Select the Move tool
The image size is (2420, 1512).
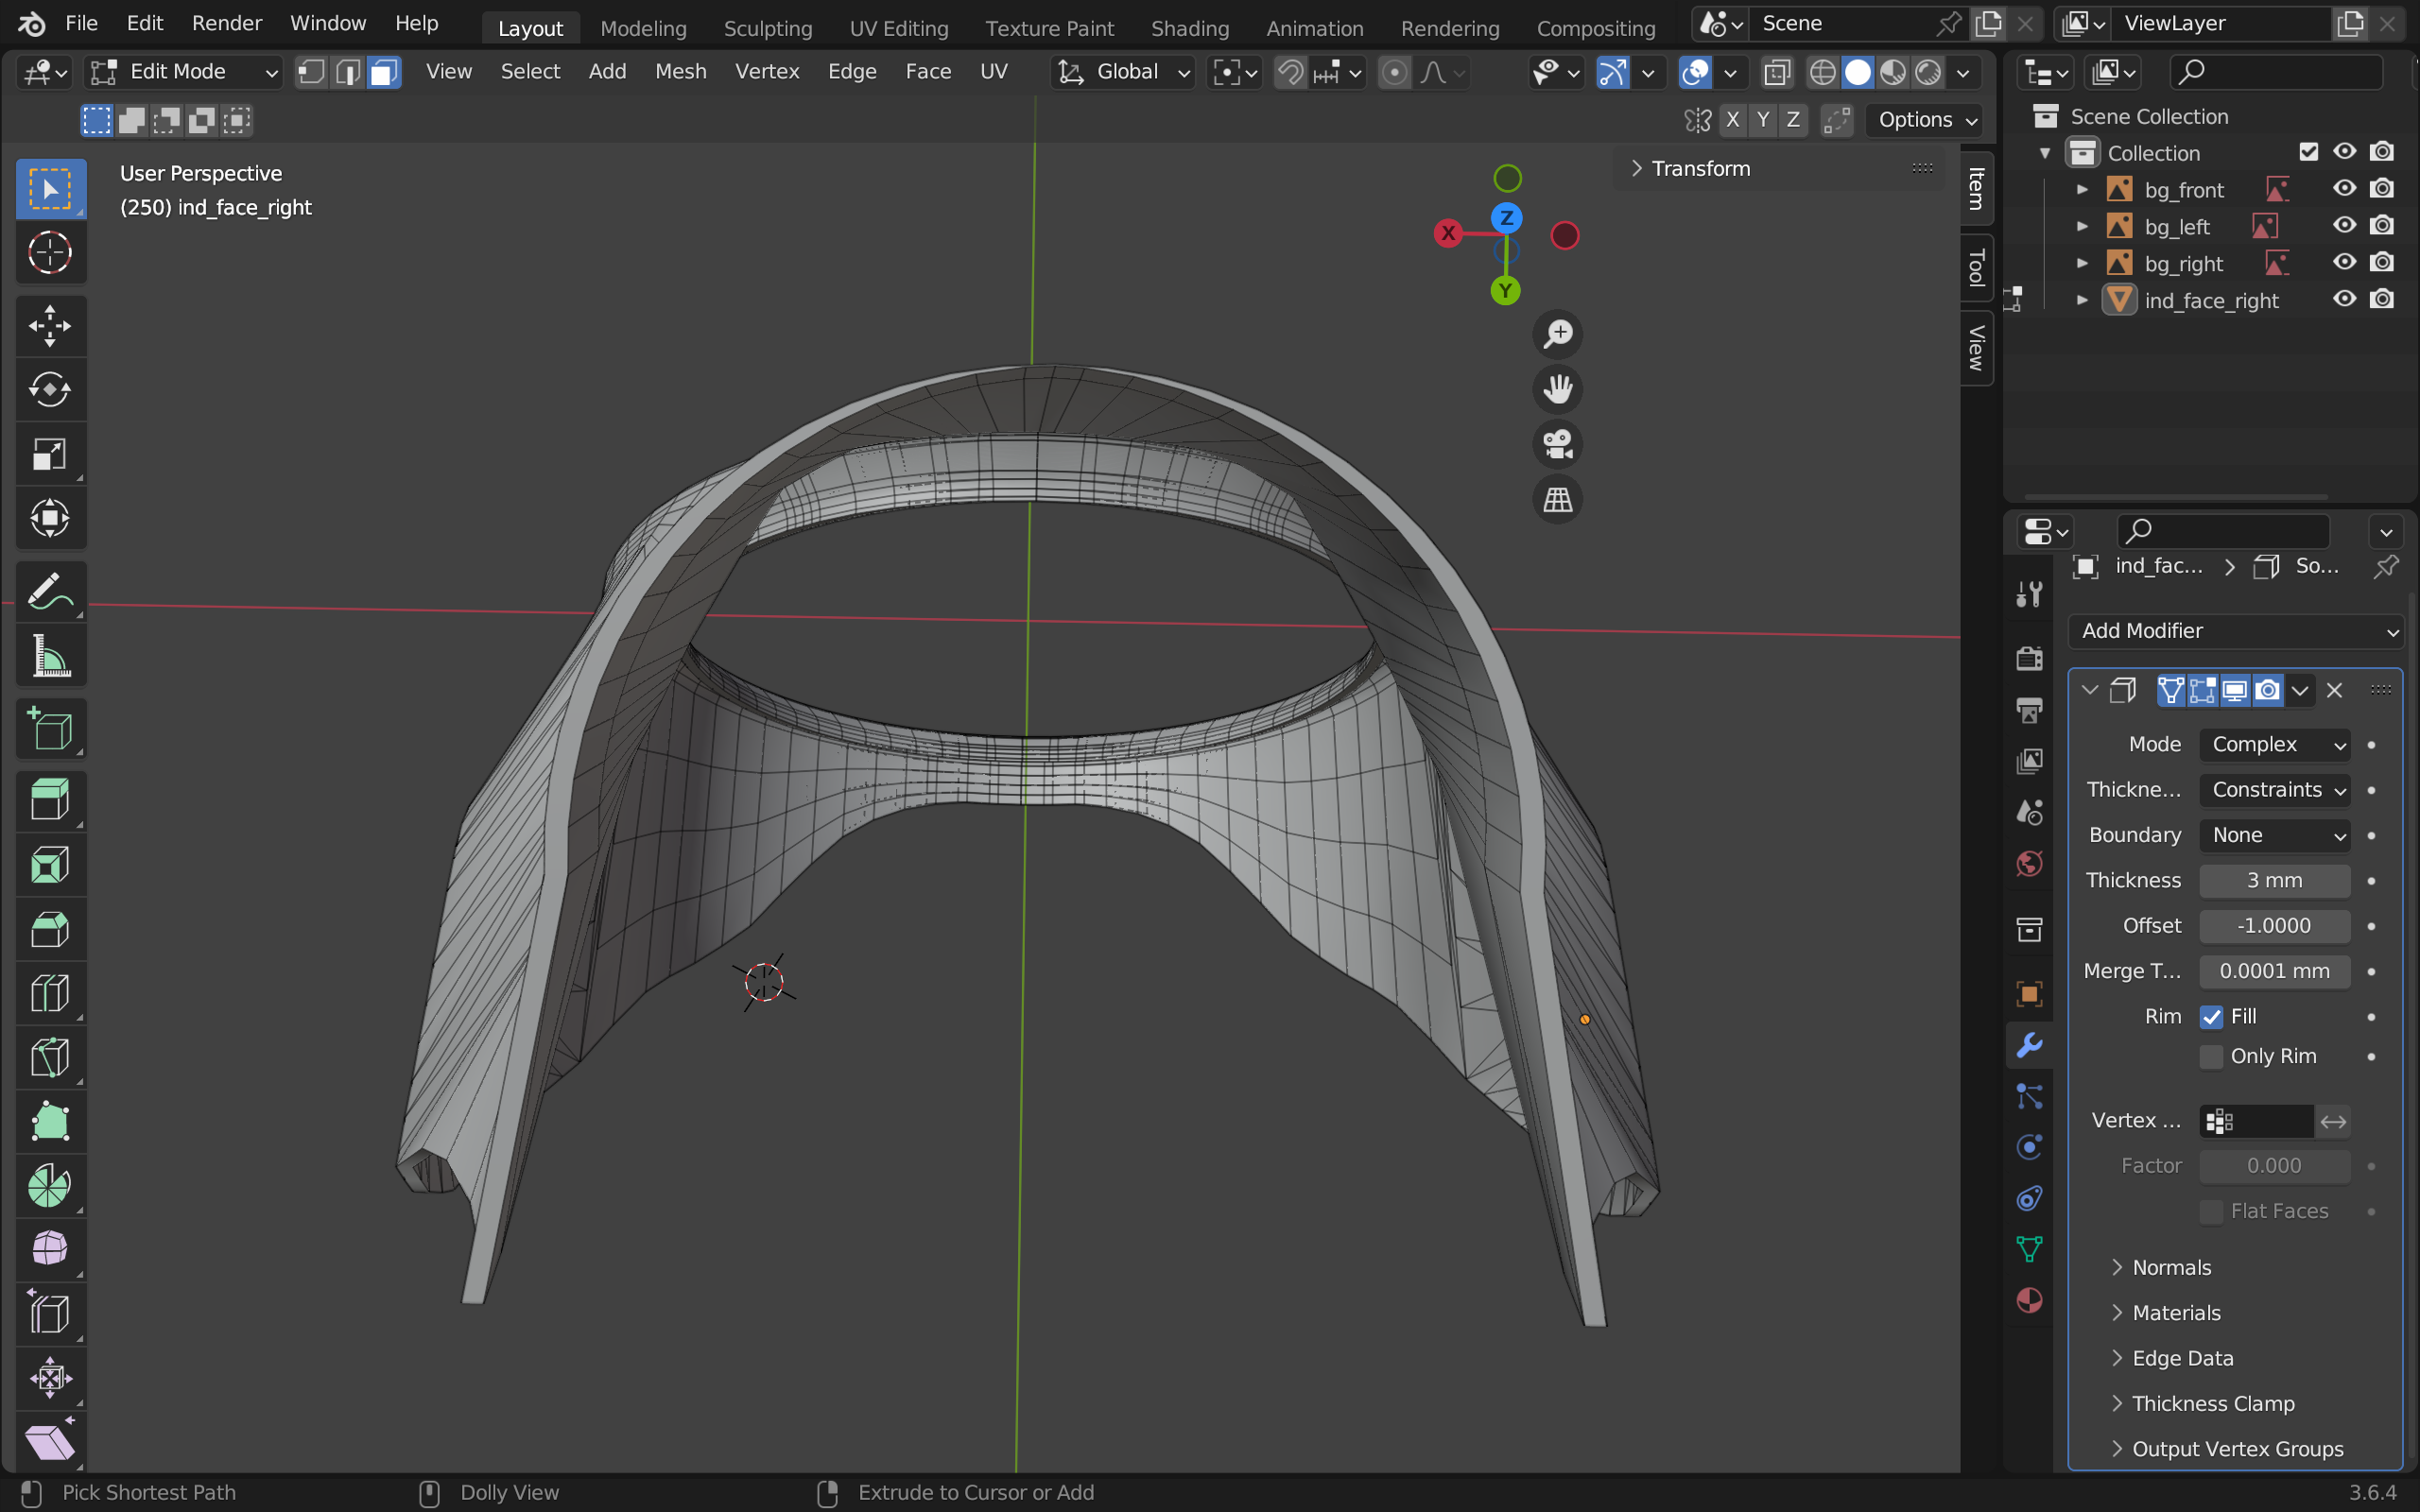click(50, 326)
